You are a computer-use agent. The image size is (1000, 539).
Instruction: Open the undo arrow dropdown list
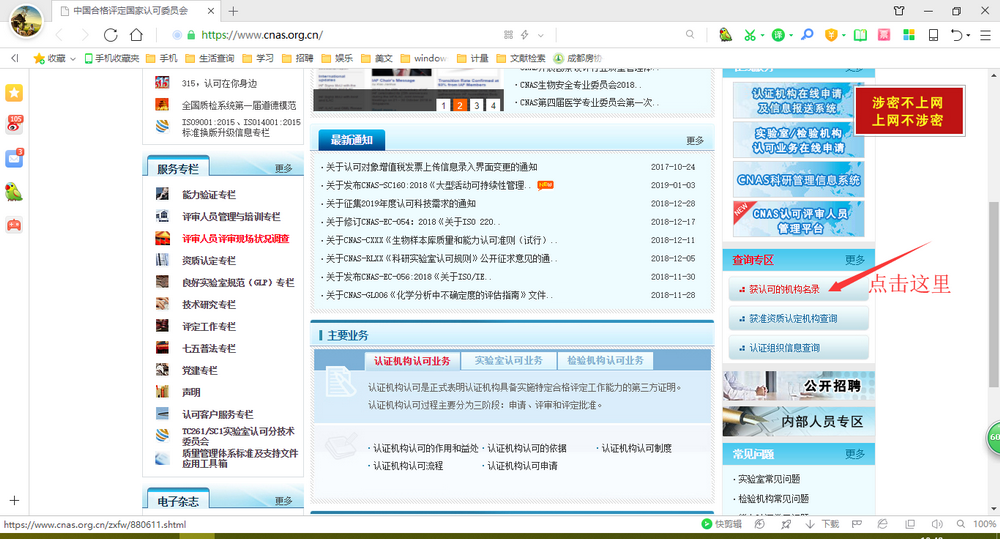coord(968,36)
